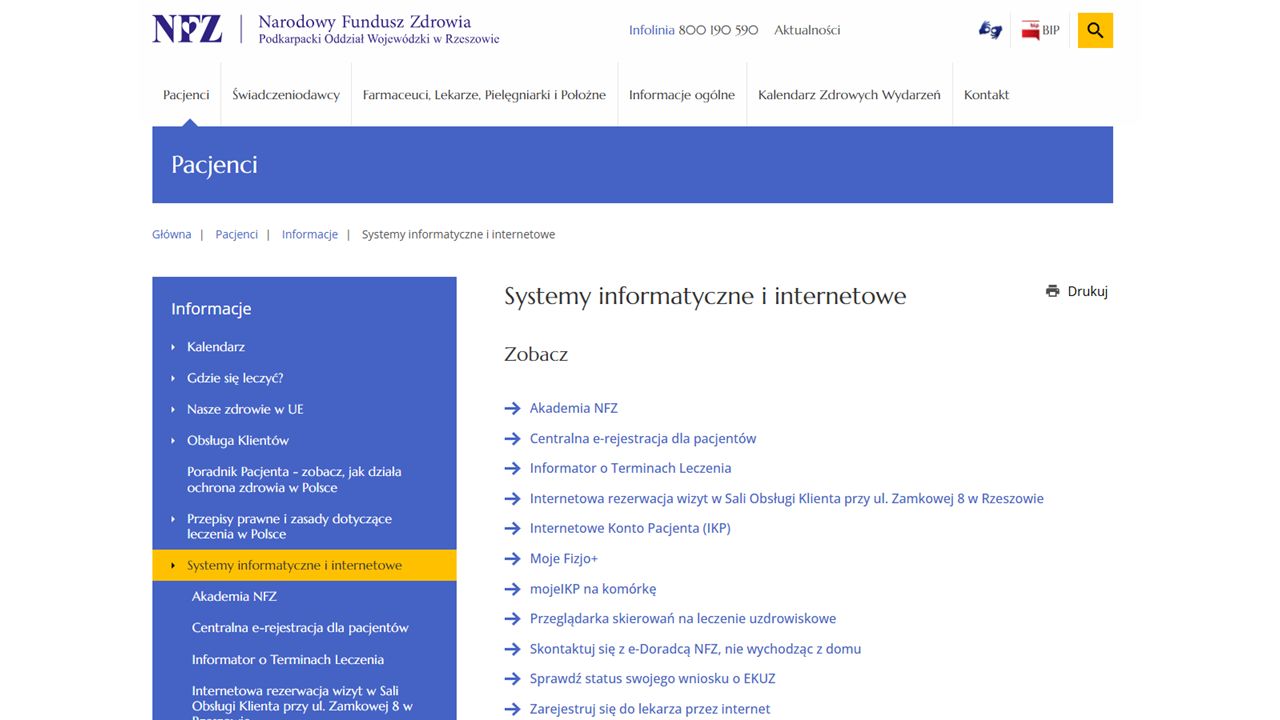Click the Informacje sidebar heading
Screen dimensions: 1280x720
(211, 308)
